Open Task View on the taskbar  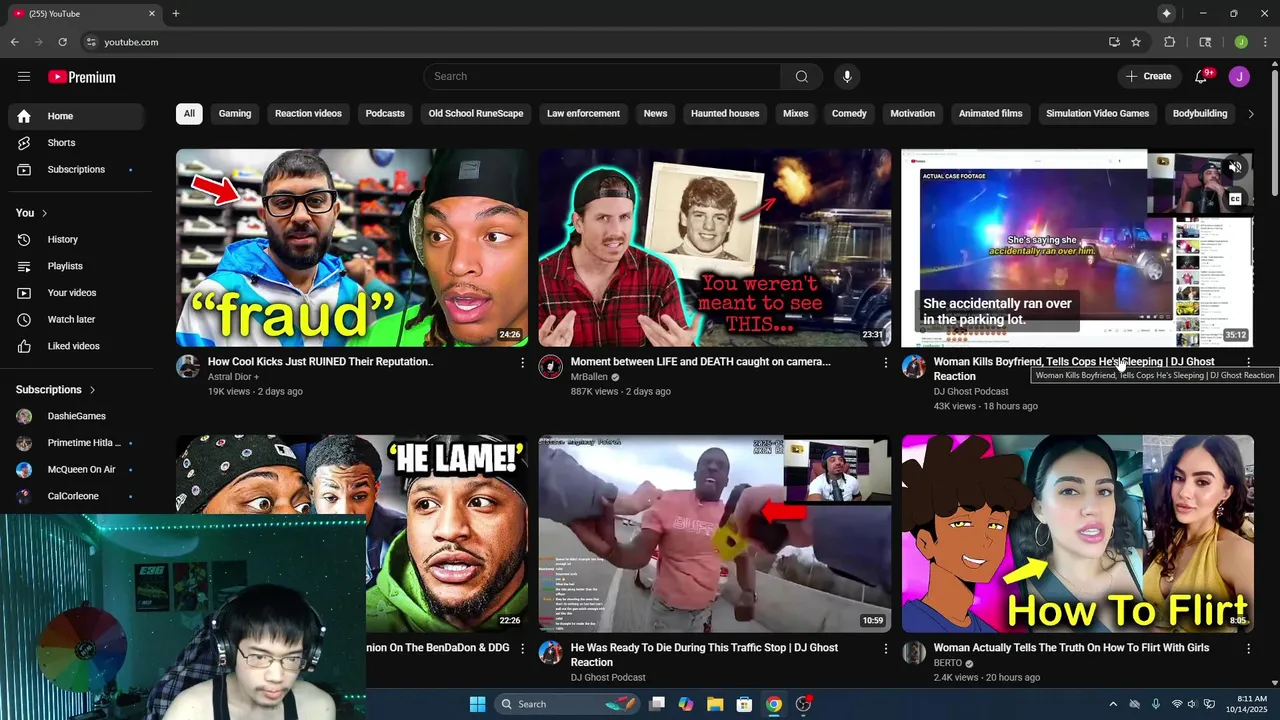[x=657, y=704]
